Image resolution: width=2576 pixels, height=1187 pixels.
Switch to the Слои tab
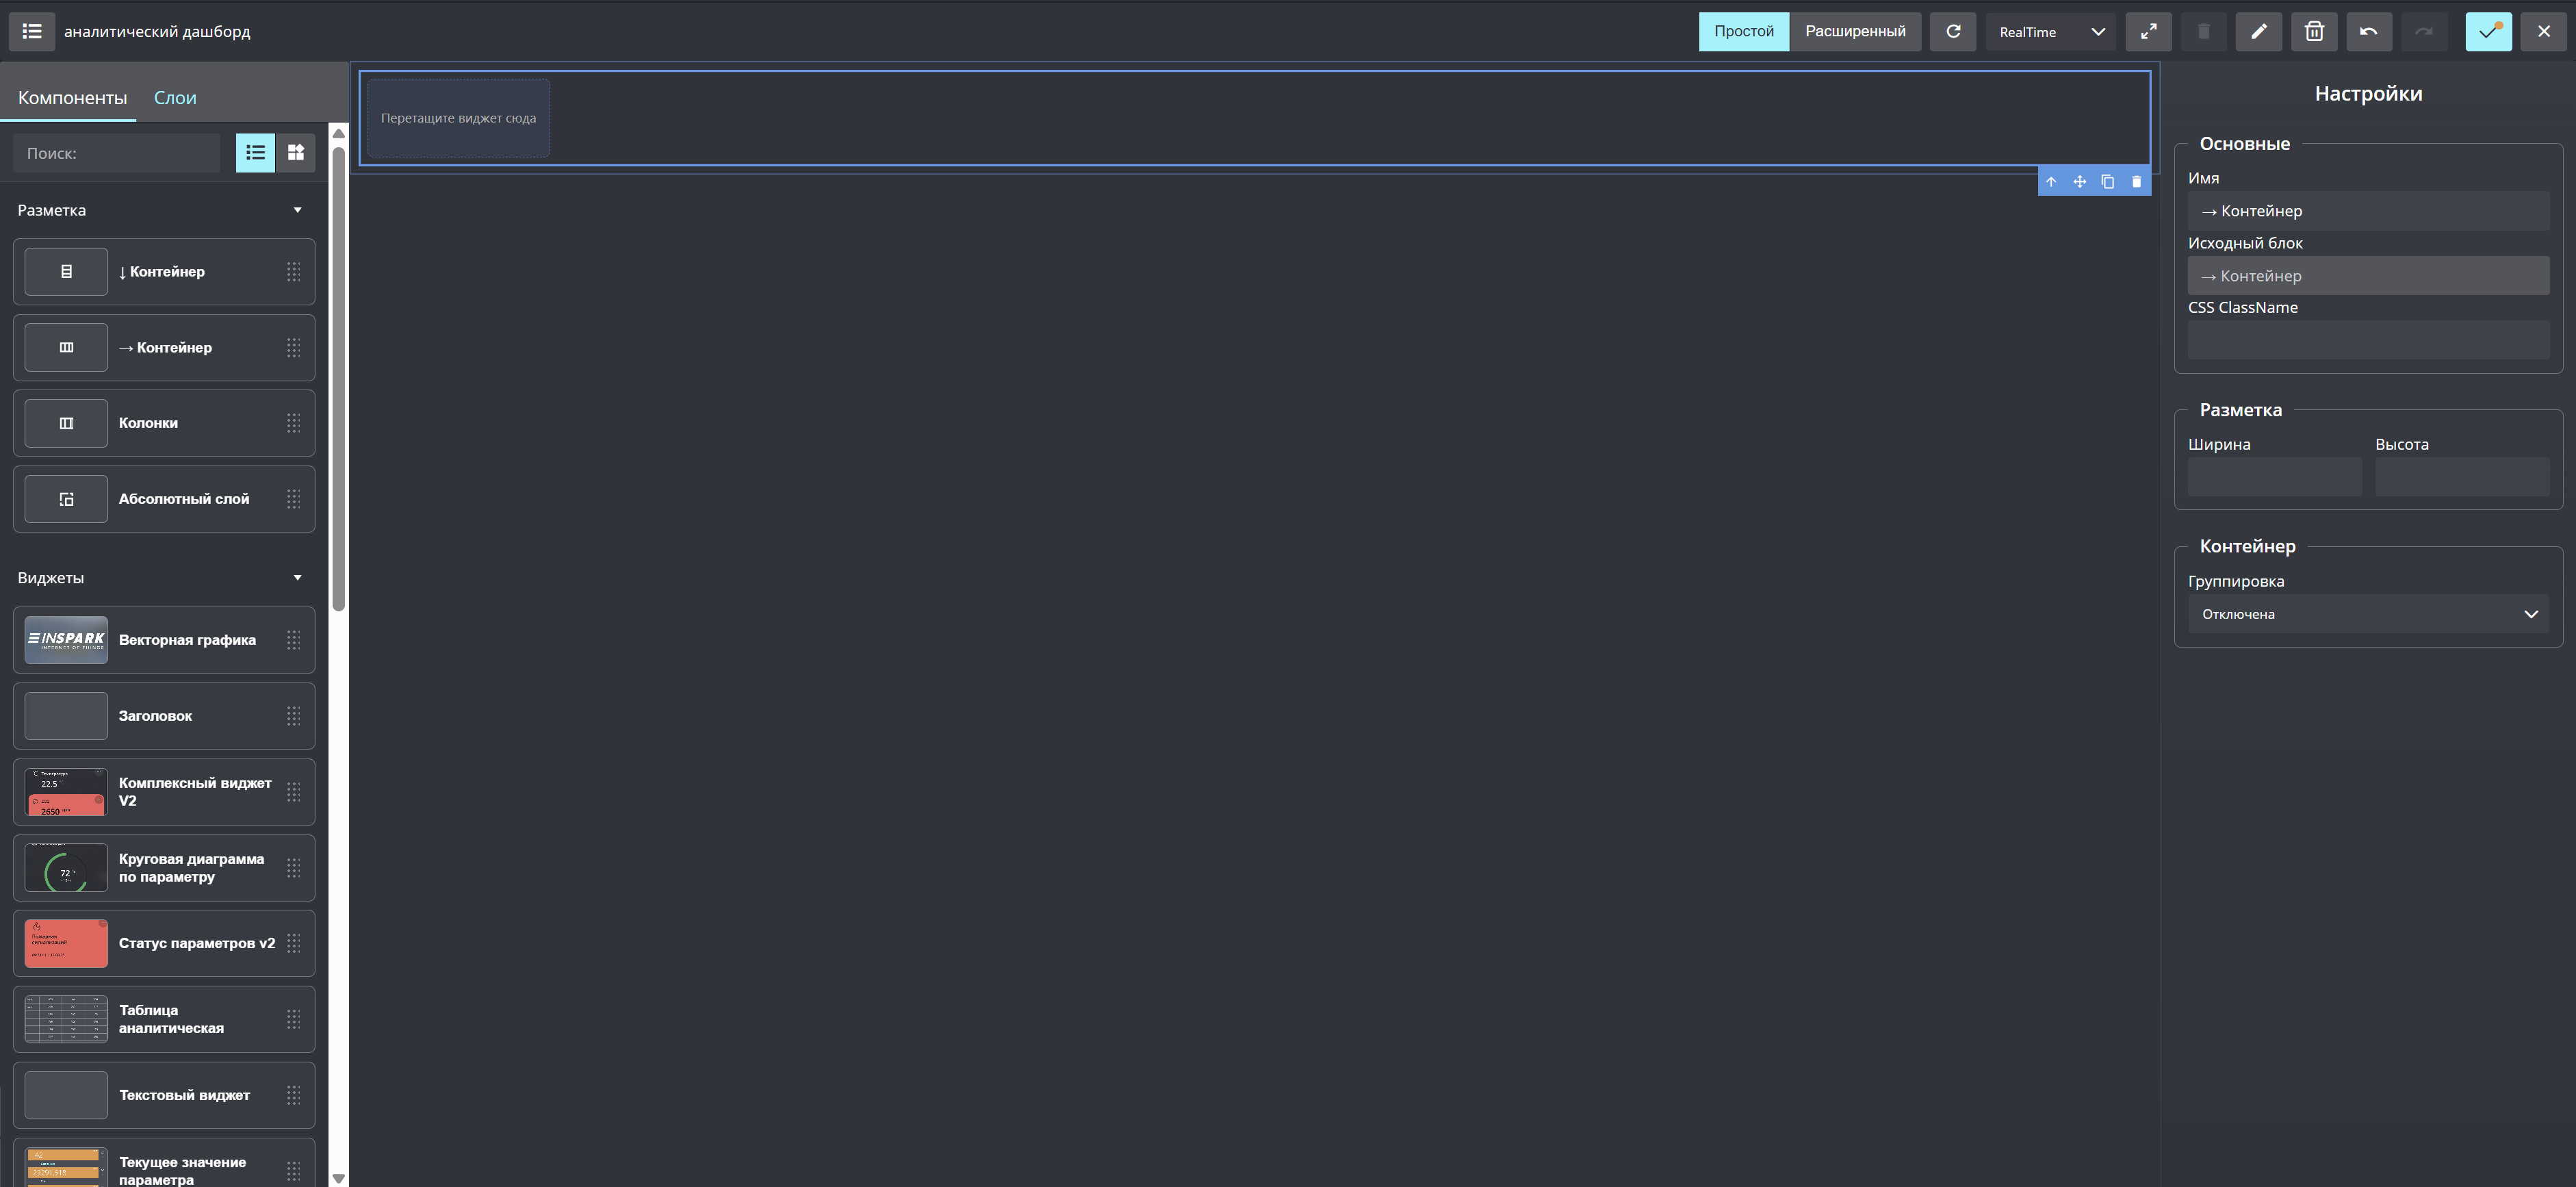[x=175, y=97]
